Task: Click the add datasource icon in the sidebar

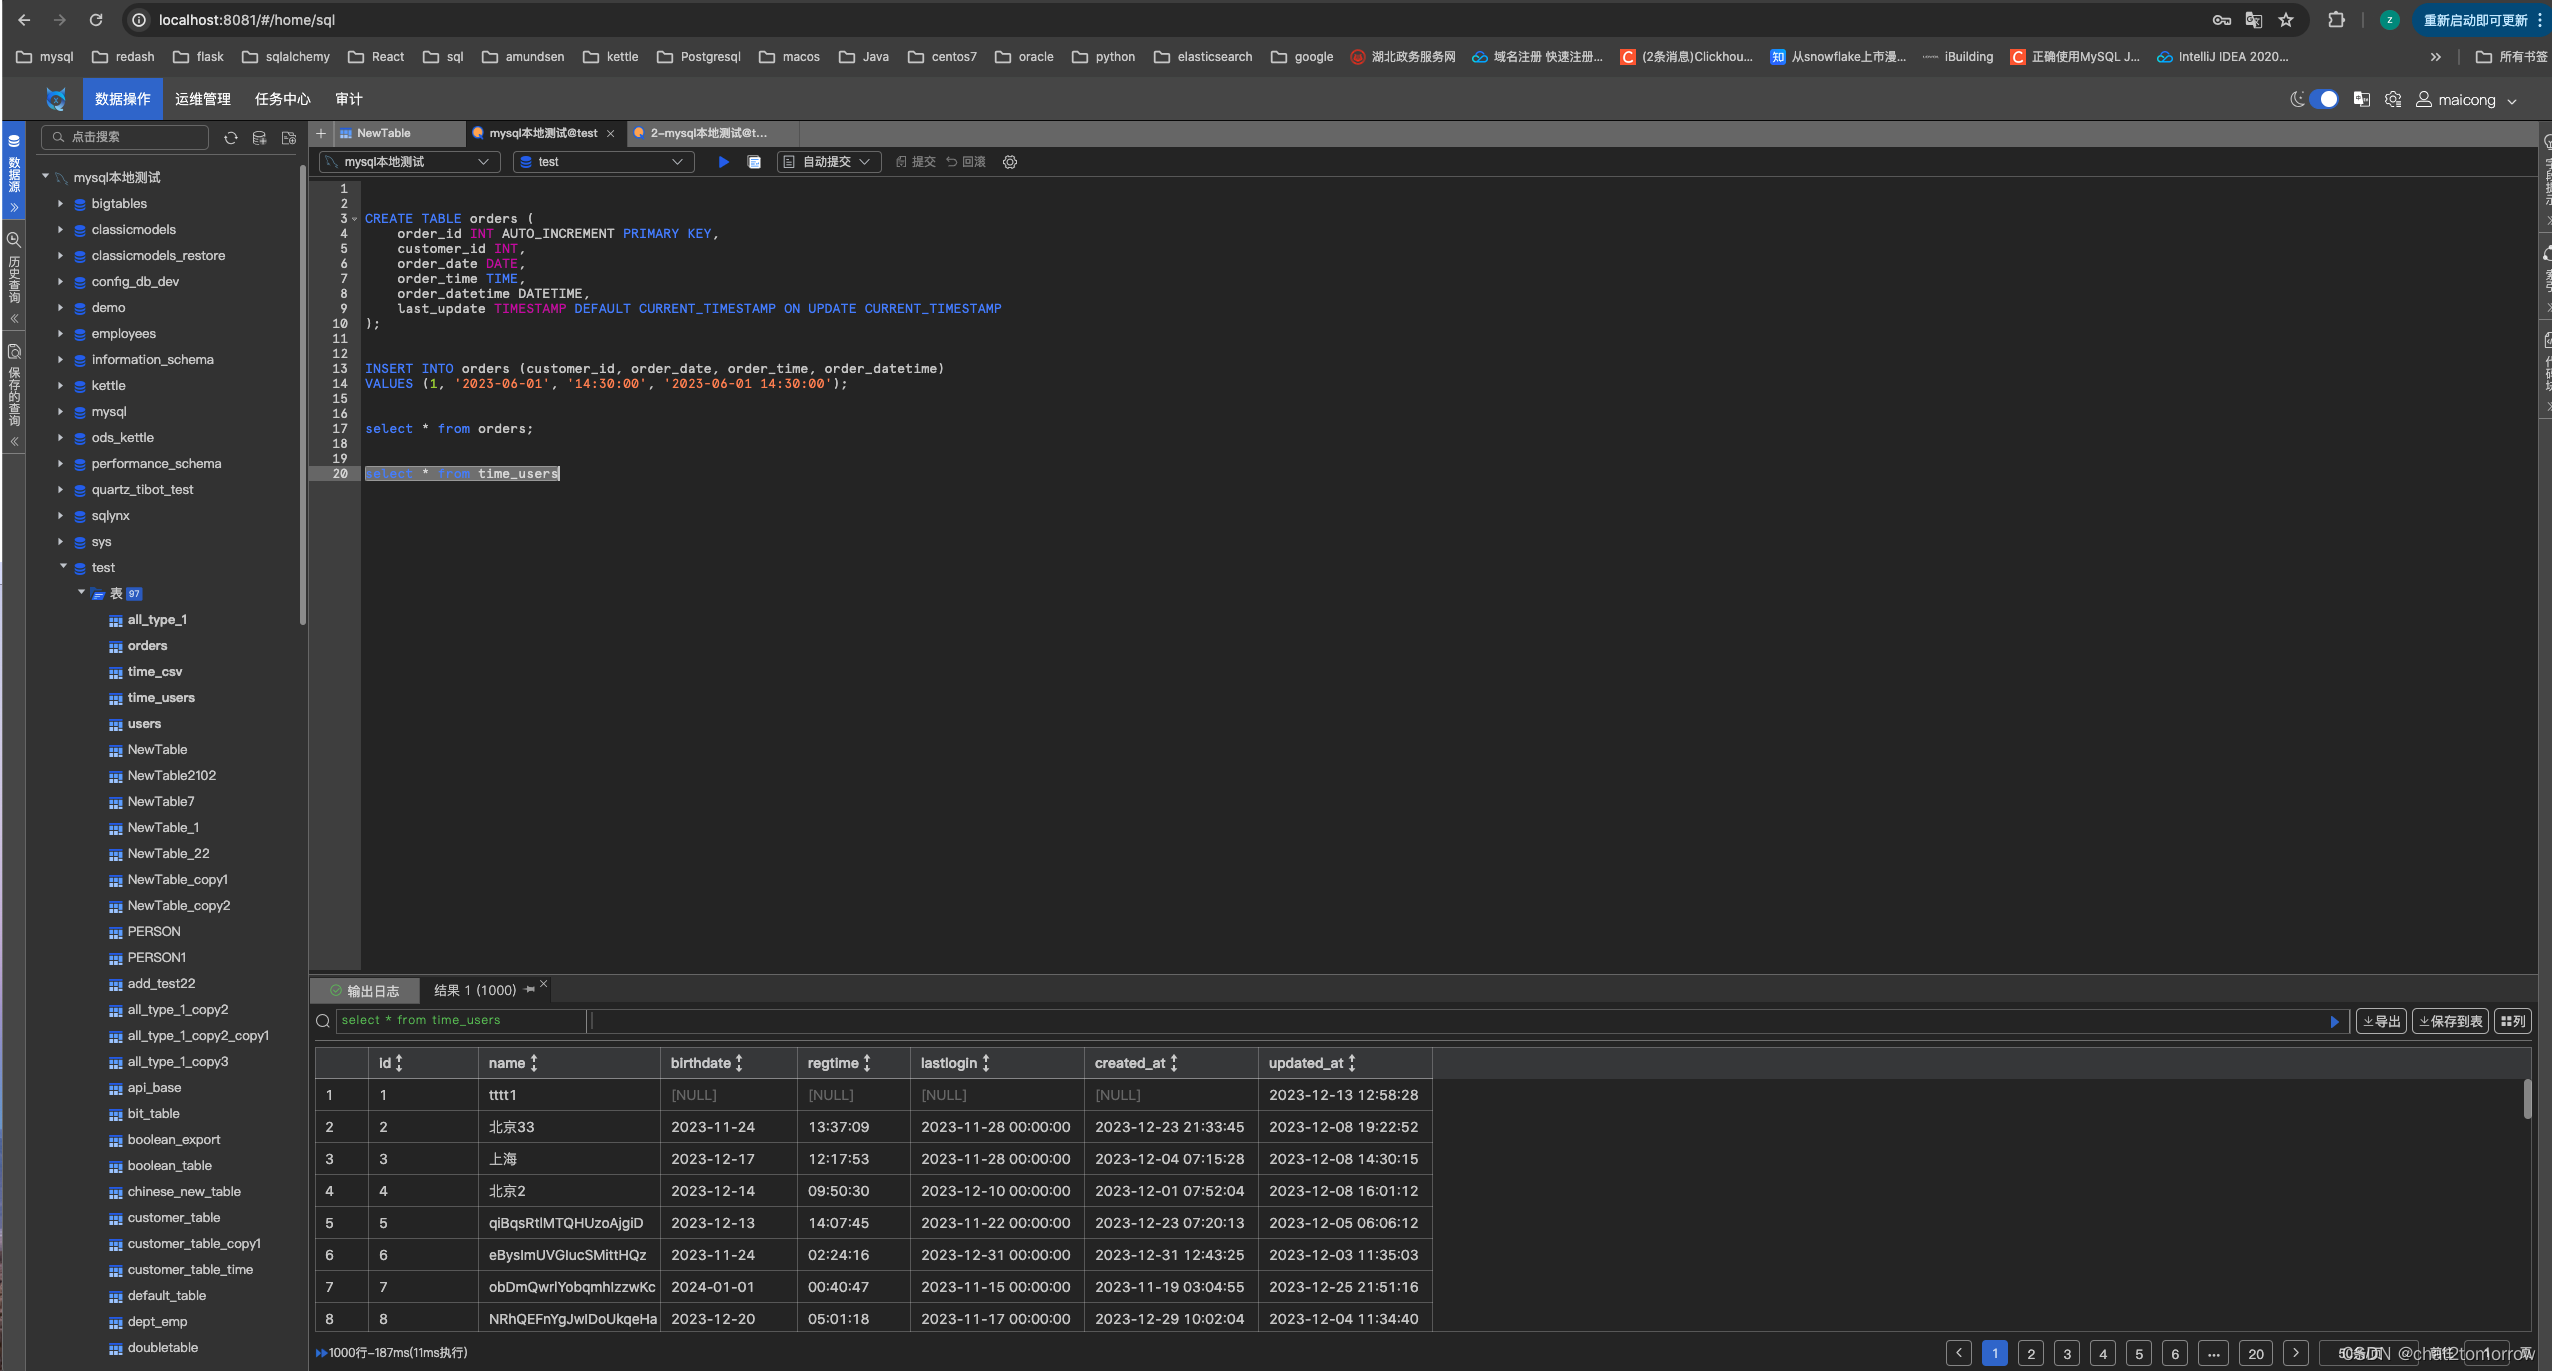Action: coord(260,138)
